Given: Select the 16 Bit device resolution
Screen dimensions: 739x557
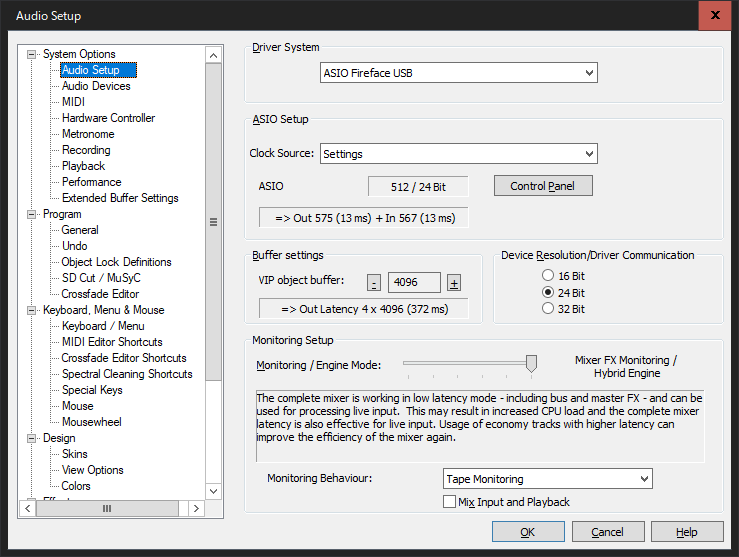Looking at the screenshot, I should click(x=547, y=275).
